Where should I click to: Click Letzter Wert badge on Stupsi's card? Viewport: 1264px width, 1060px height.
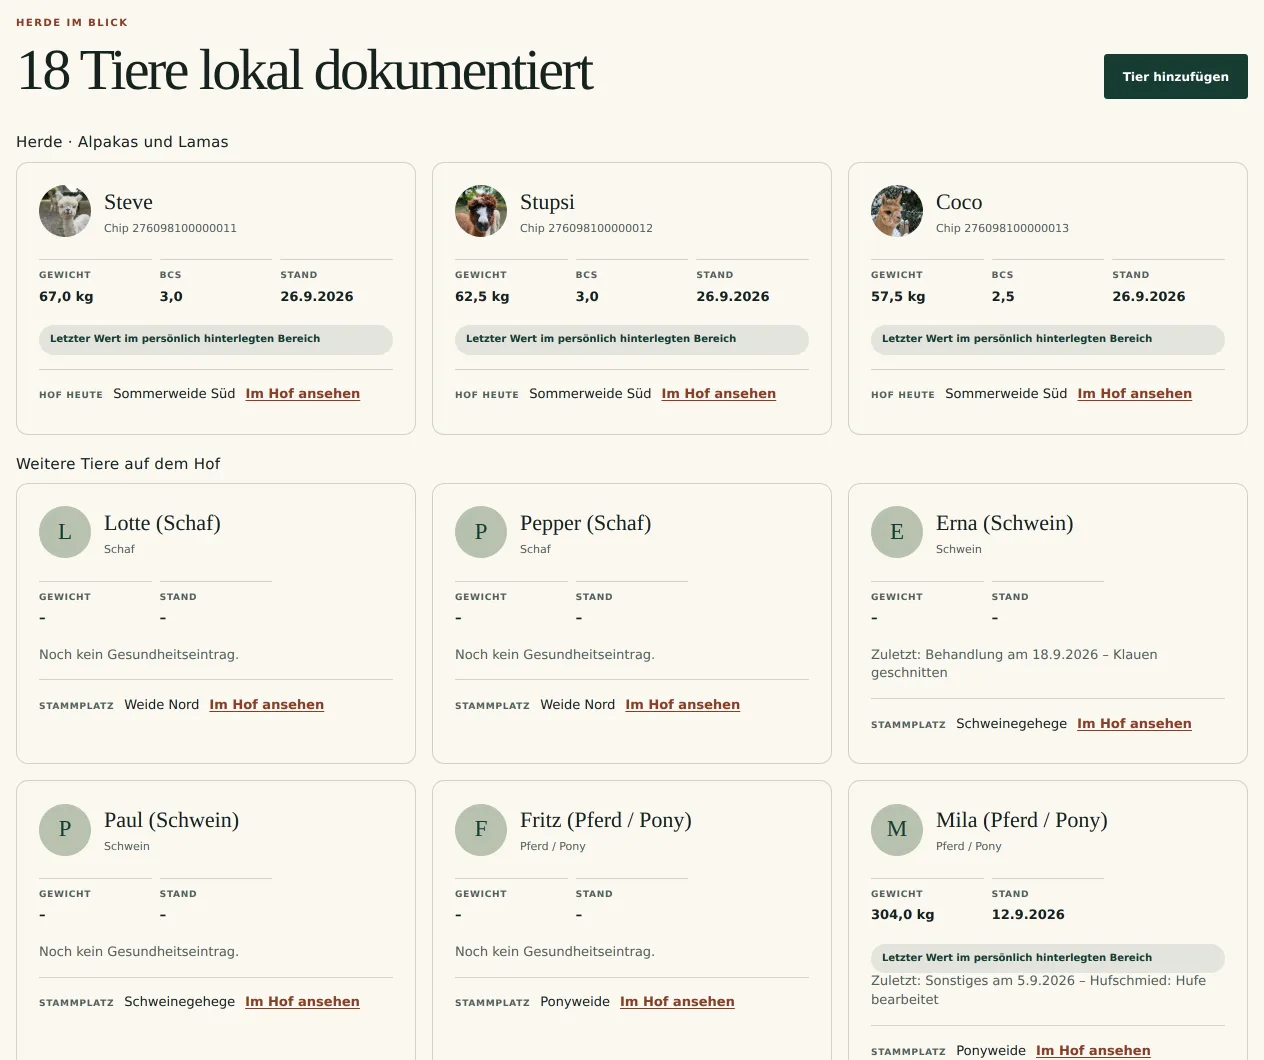point(632,339)
